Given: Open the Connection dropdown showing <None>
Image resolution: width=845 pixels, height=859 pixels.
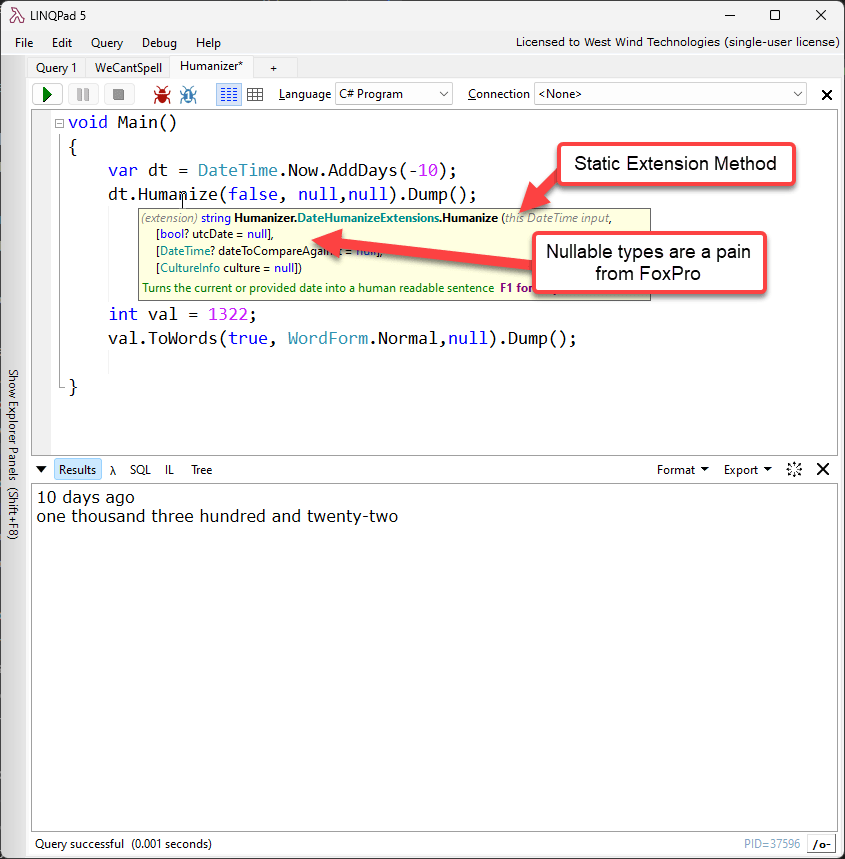Looking at the screenshot, I should (x=670, y=94).
